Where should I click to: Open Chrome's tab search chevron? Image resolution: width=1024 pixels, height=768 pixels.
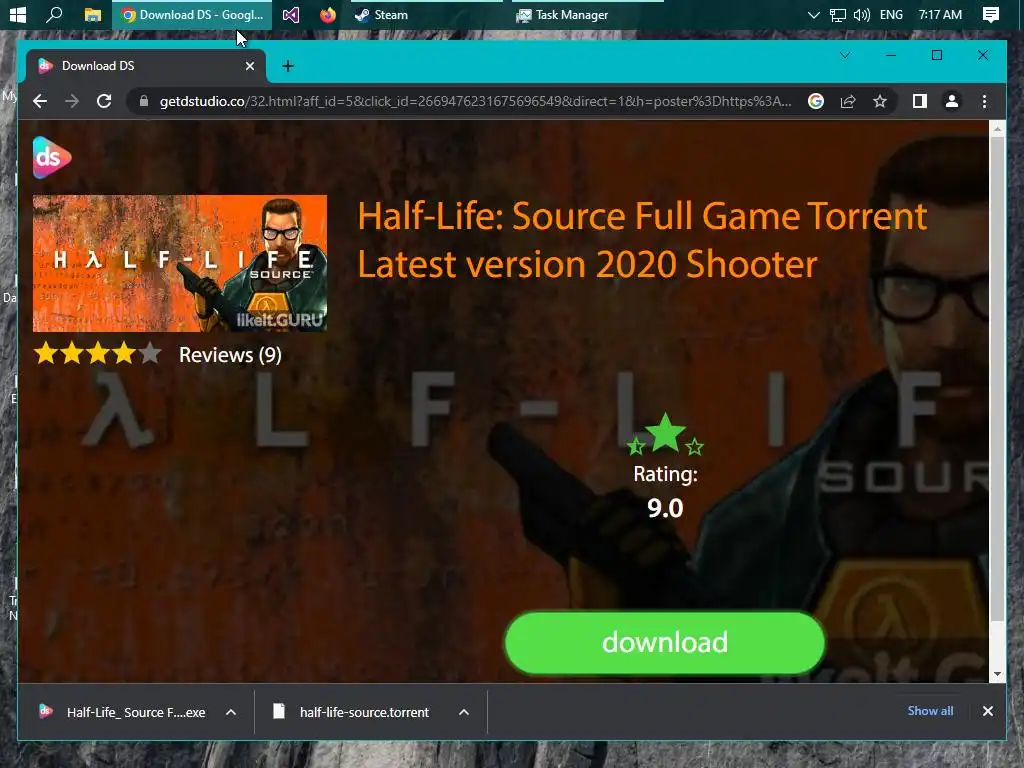point(845,55)
